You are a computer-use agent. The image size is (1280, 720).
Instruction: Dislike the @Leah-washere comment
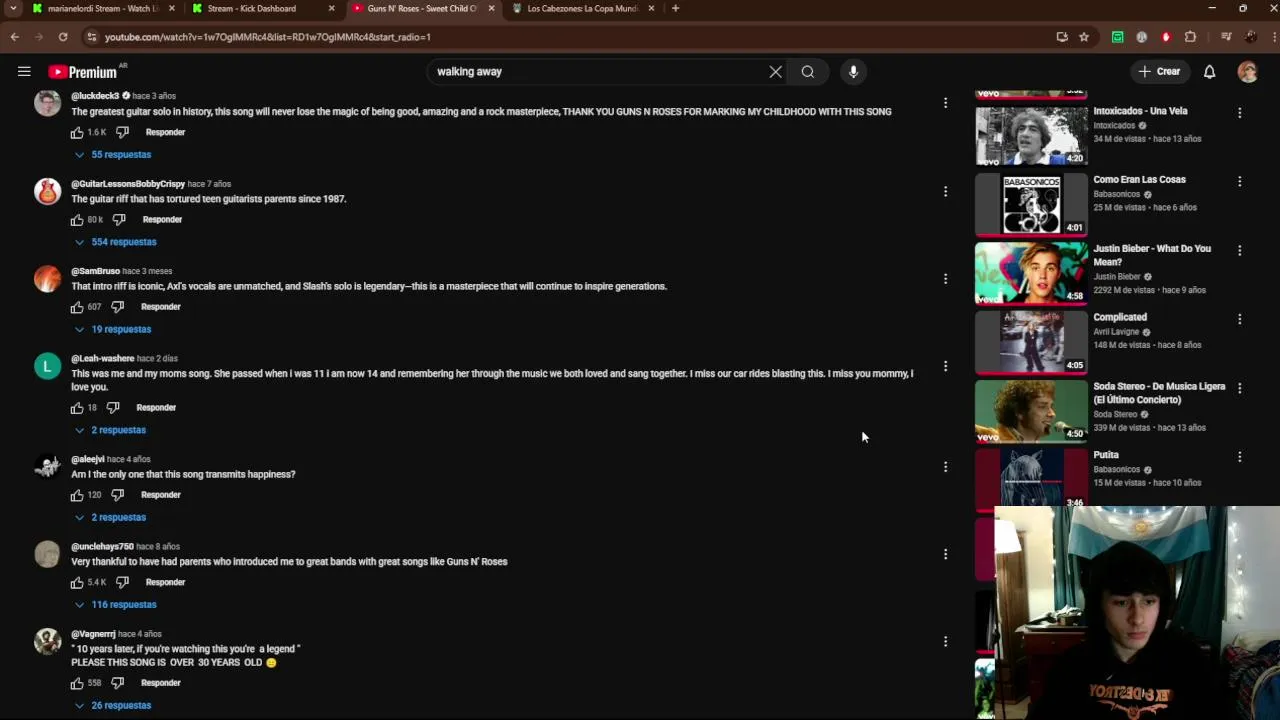click(113, 408)
